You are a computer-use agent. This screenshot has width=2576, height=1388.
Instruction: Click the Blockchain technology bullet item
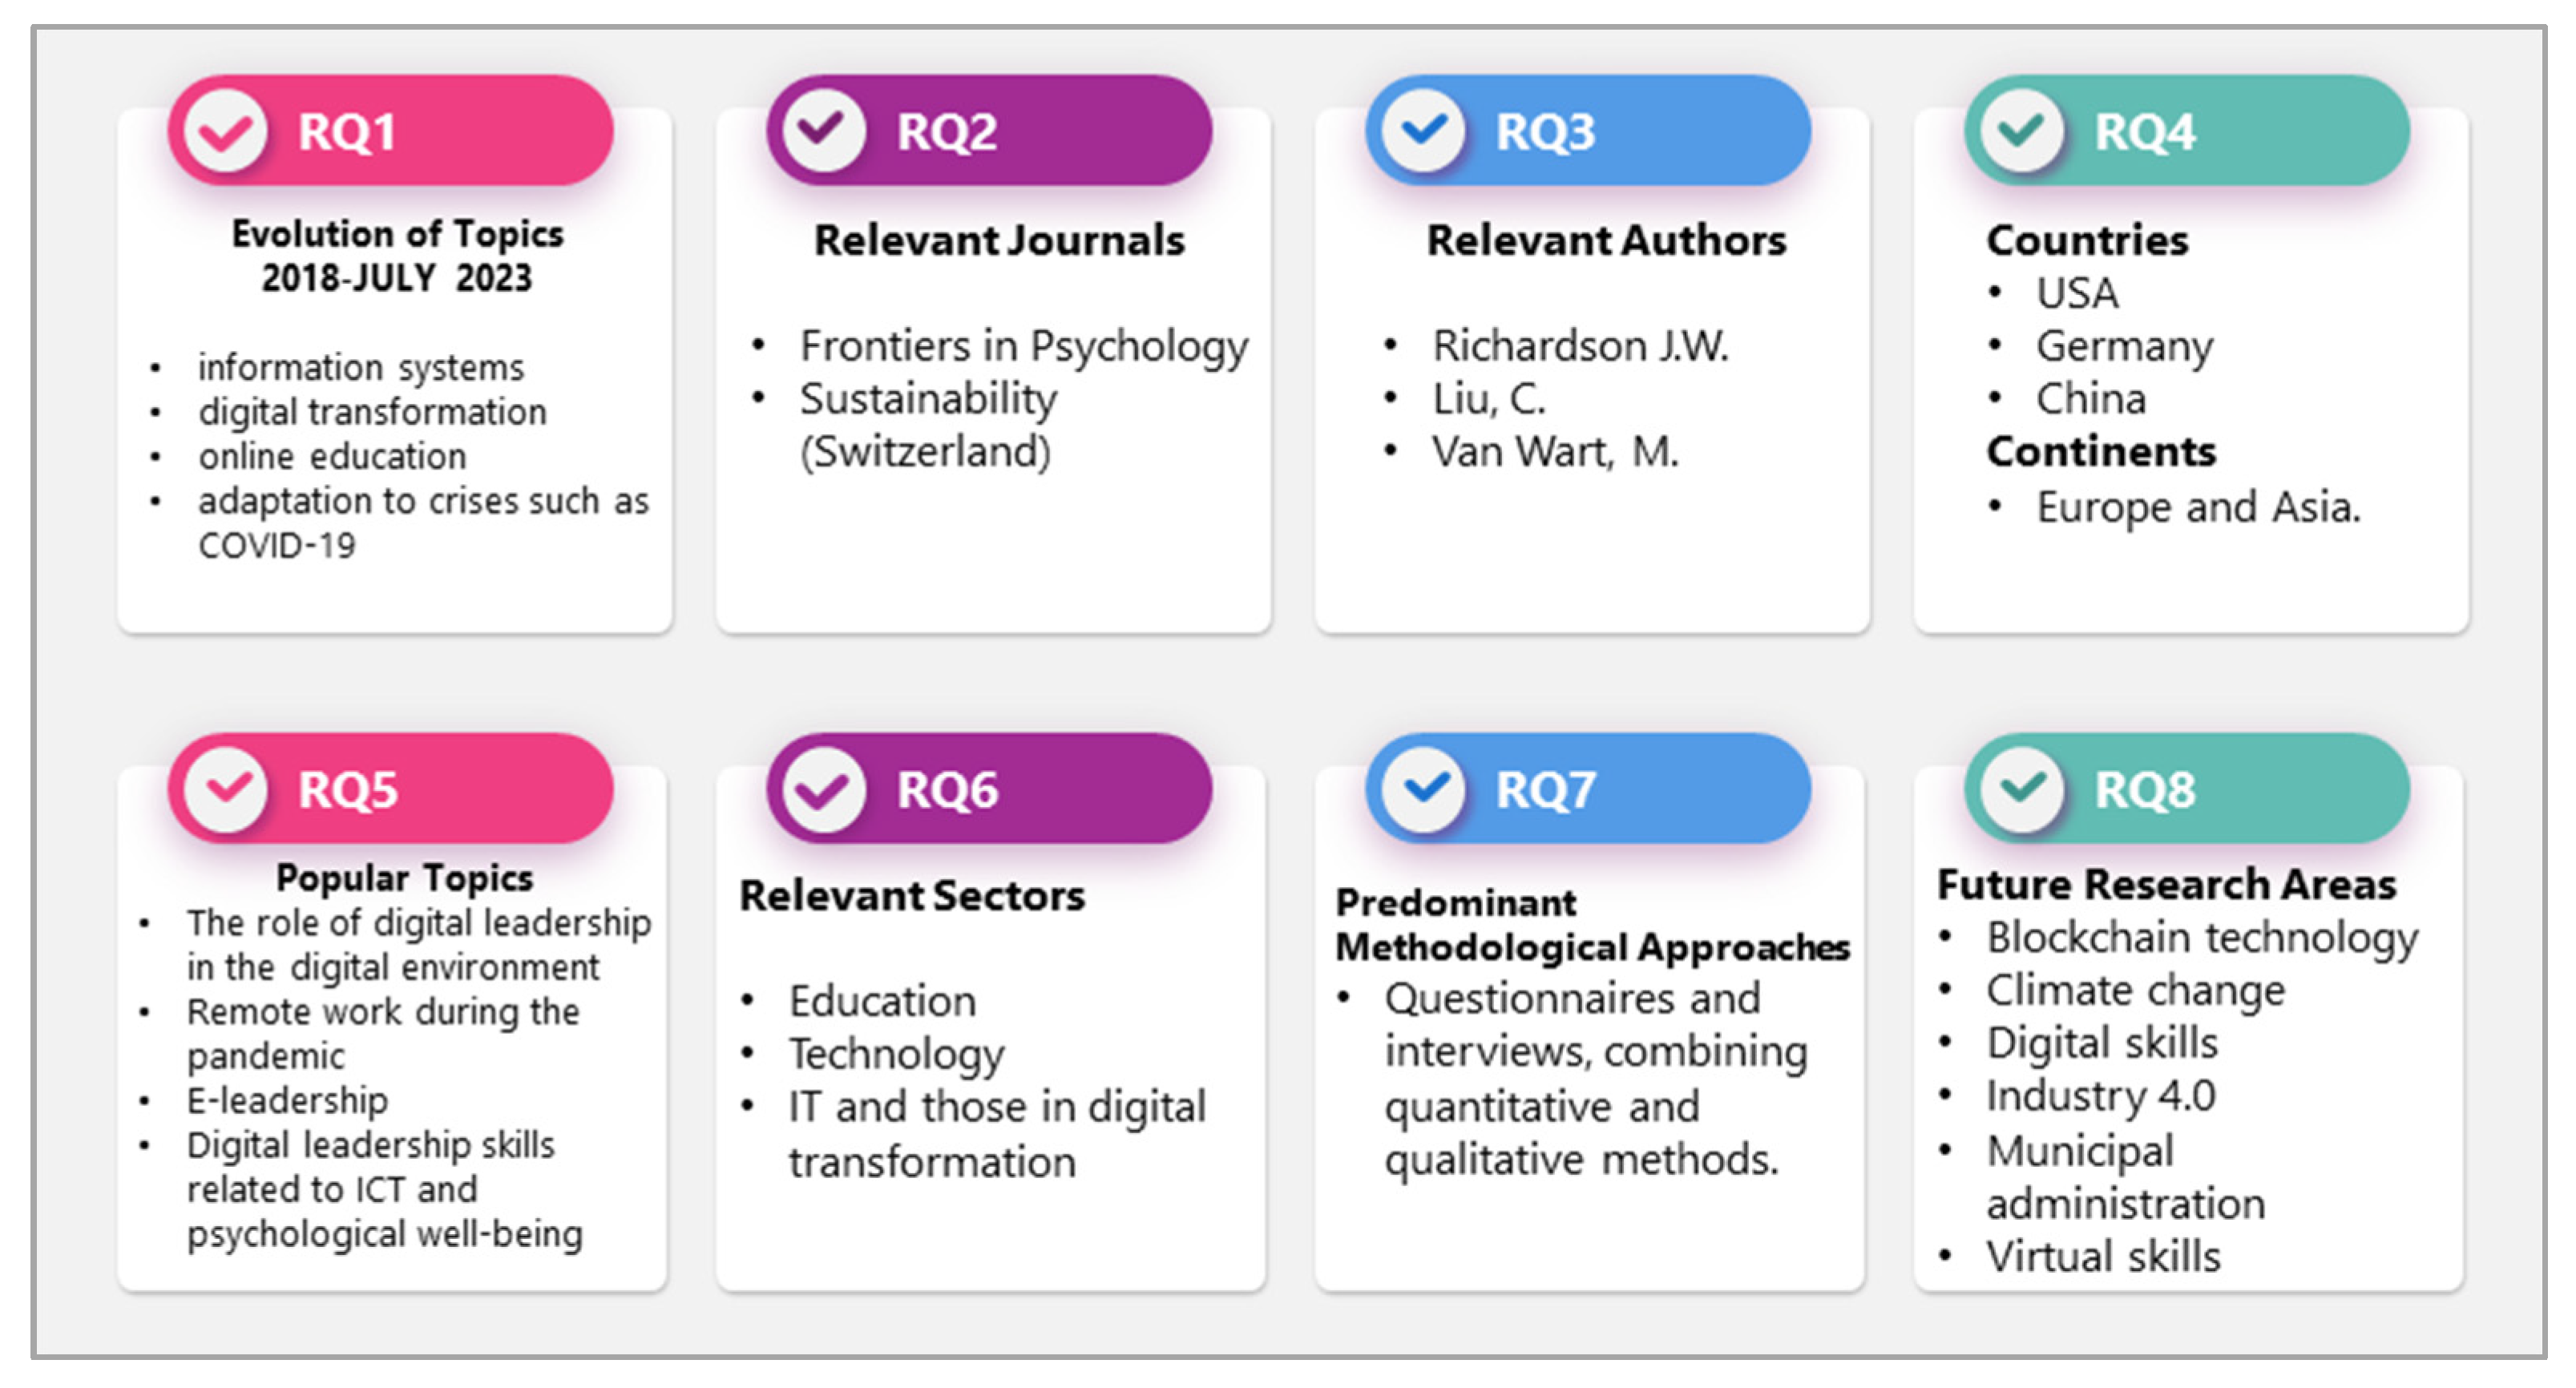tap(2202, 938)
